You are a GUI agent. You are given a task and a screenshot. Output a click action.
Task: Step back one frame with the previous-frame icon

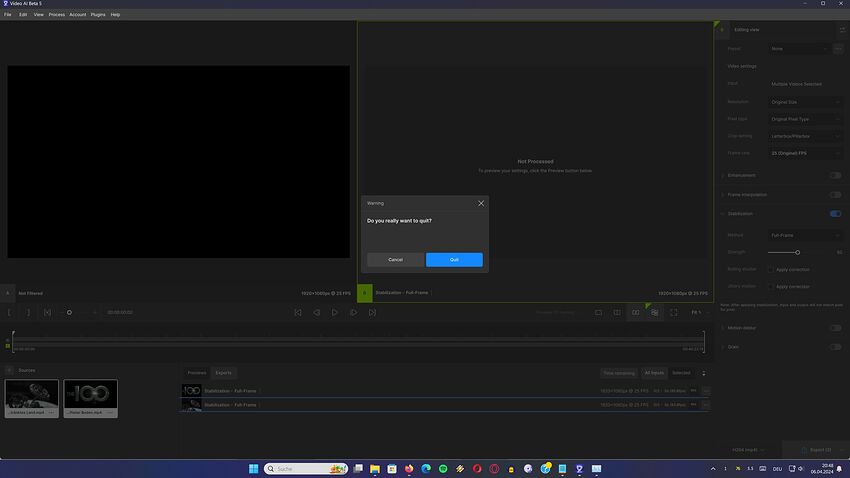(316, 312)
